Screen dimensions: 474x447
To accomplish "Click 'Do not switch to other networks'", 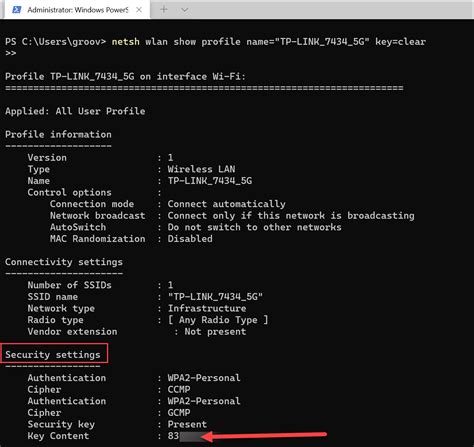I will 254,227.
